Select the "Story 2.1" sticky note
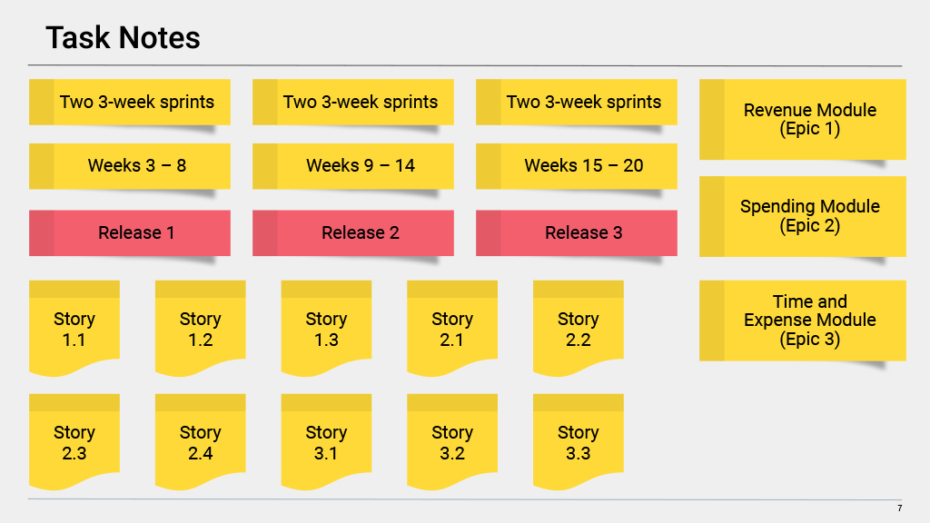This screenshot has width=930, height=523. [452, 329]
